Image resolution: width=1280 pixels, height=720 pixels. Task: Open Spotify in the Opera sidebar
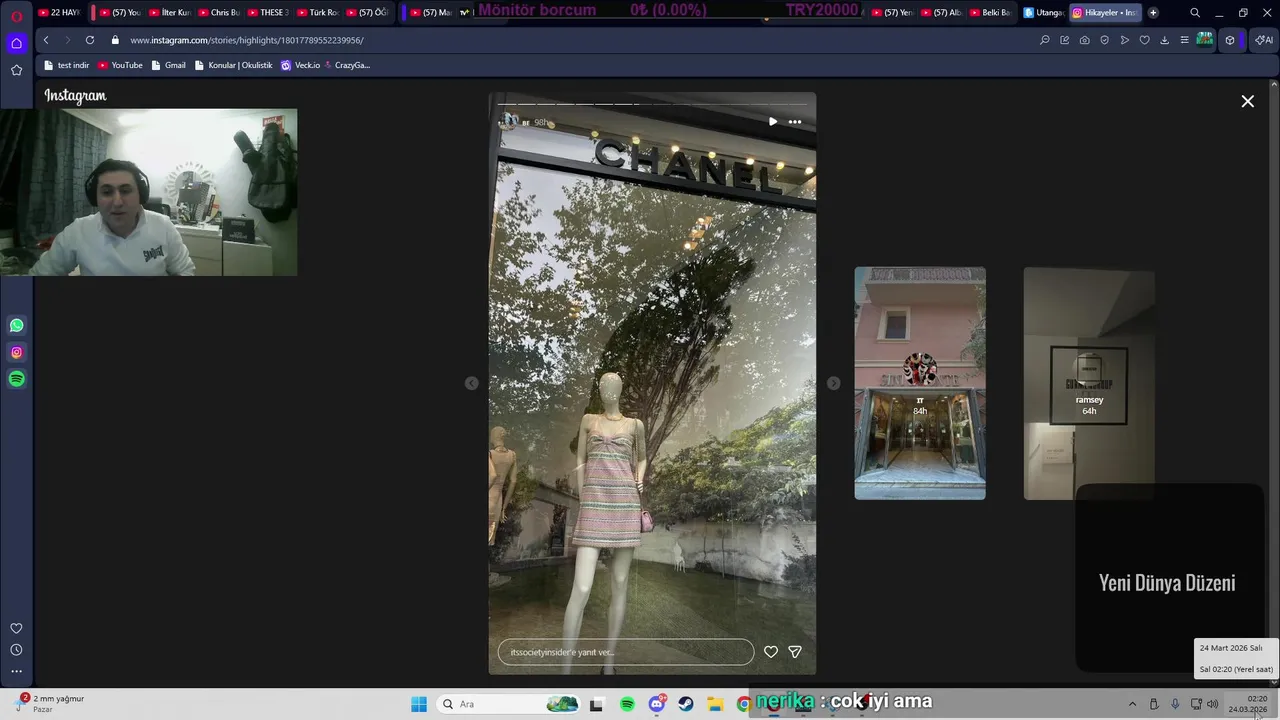[x=17, y=379]
